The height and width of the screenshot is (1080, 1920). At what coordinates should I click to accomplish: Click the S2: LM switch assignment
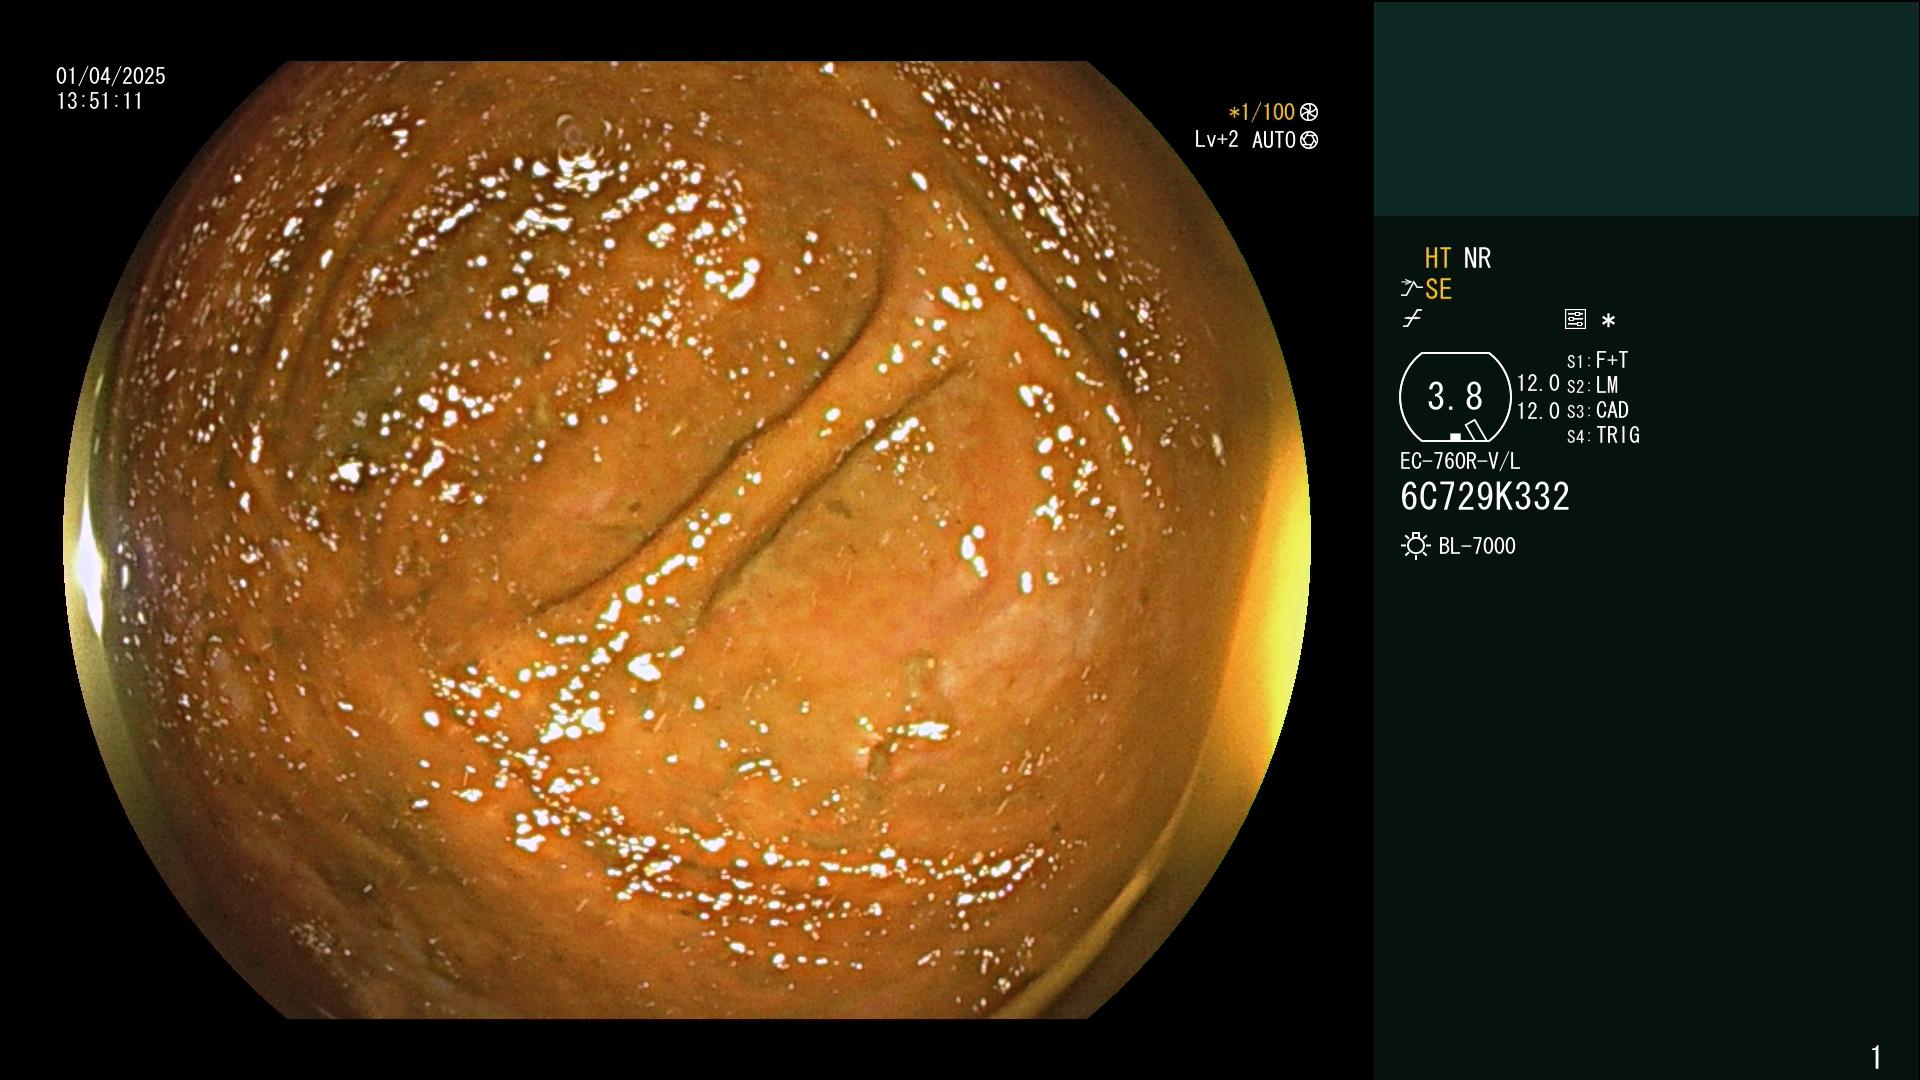point(1592,385)
